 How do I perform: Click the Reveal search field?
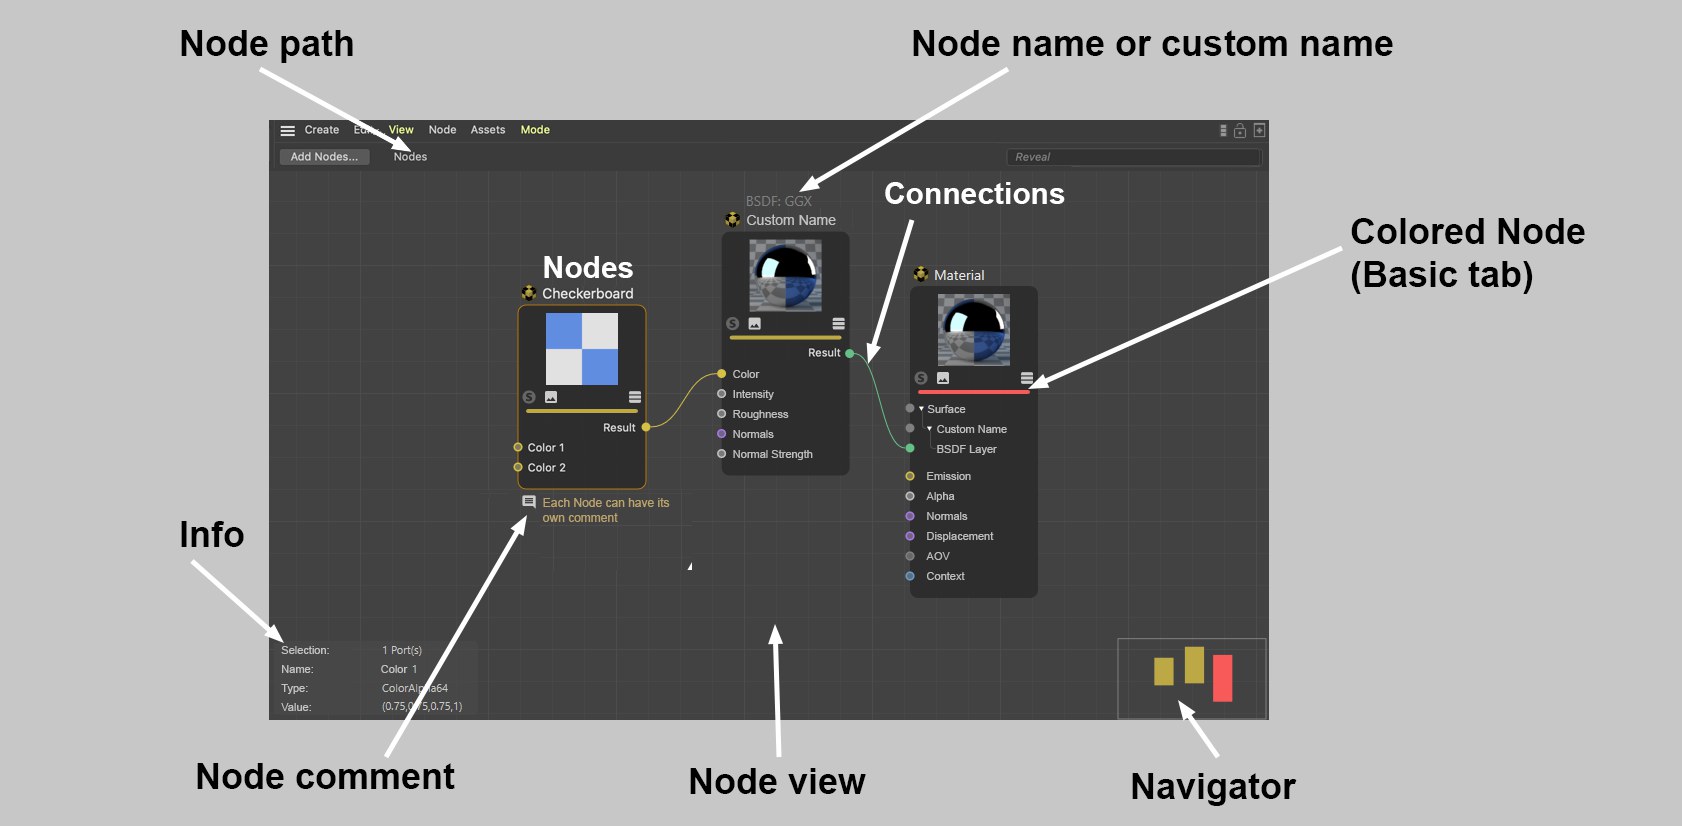tap(1133, 157)
